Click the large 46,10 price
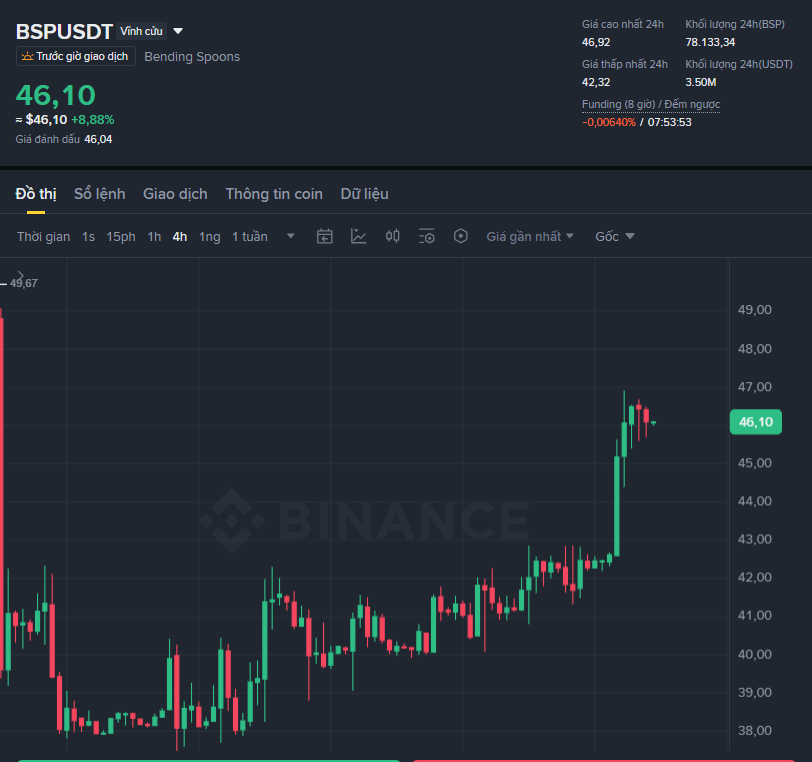This screenshot has width=812, height=762. [56, 95]
